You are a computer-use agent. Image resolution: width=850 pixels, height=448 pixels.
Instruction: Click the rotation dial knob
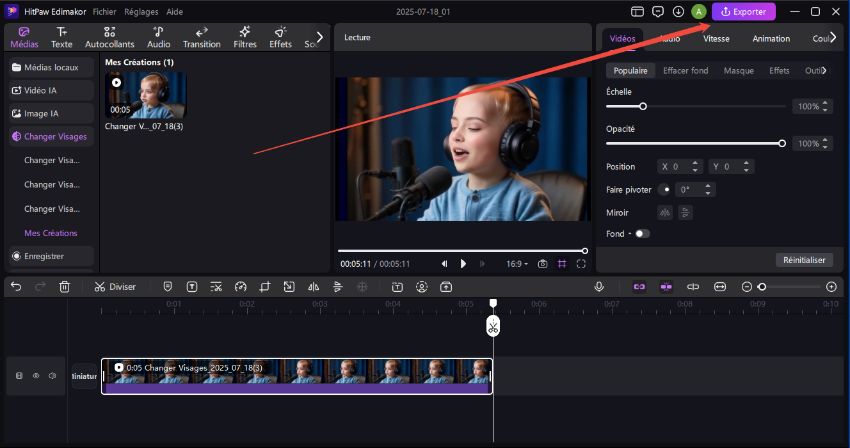[665, 189]
